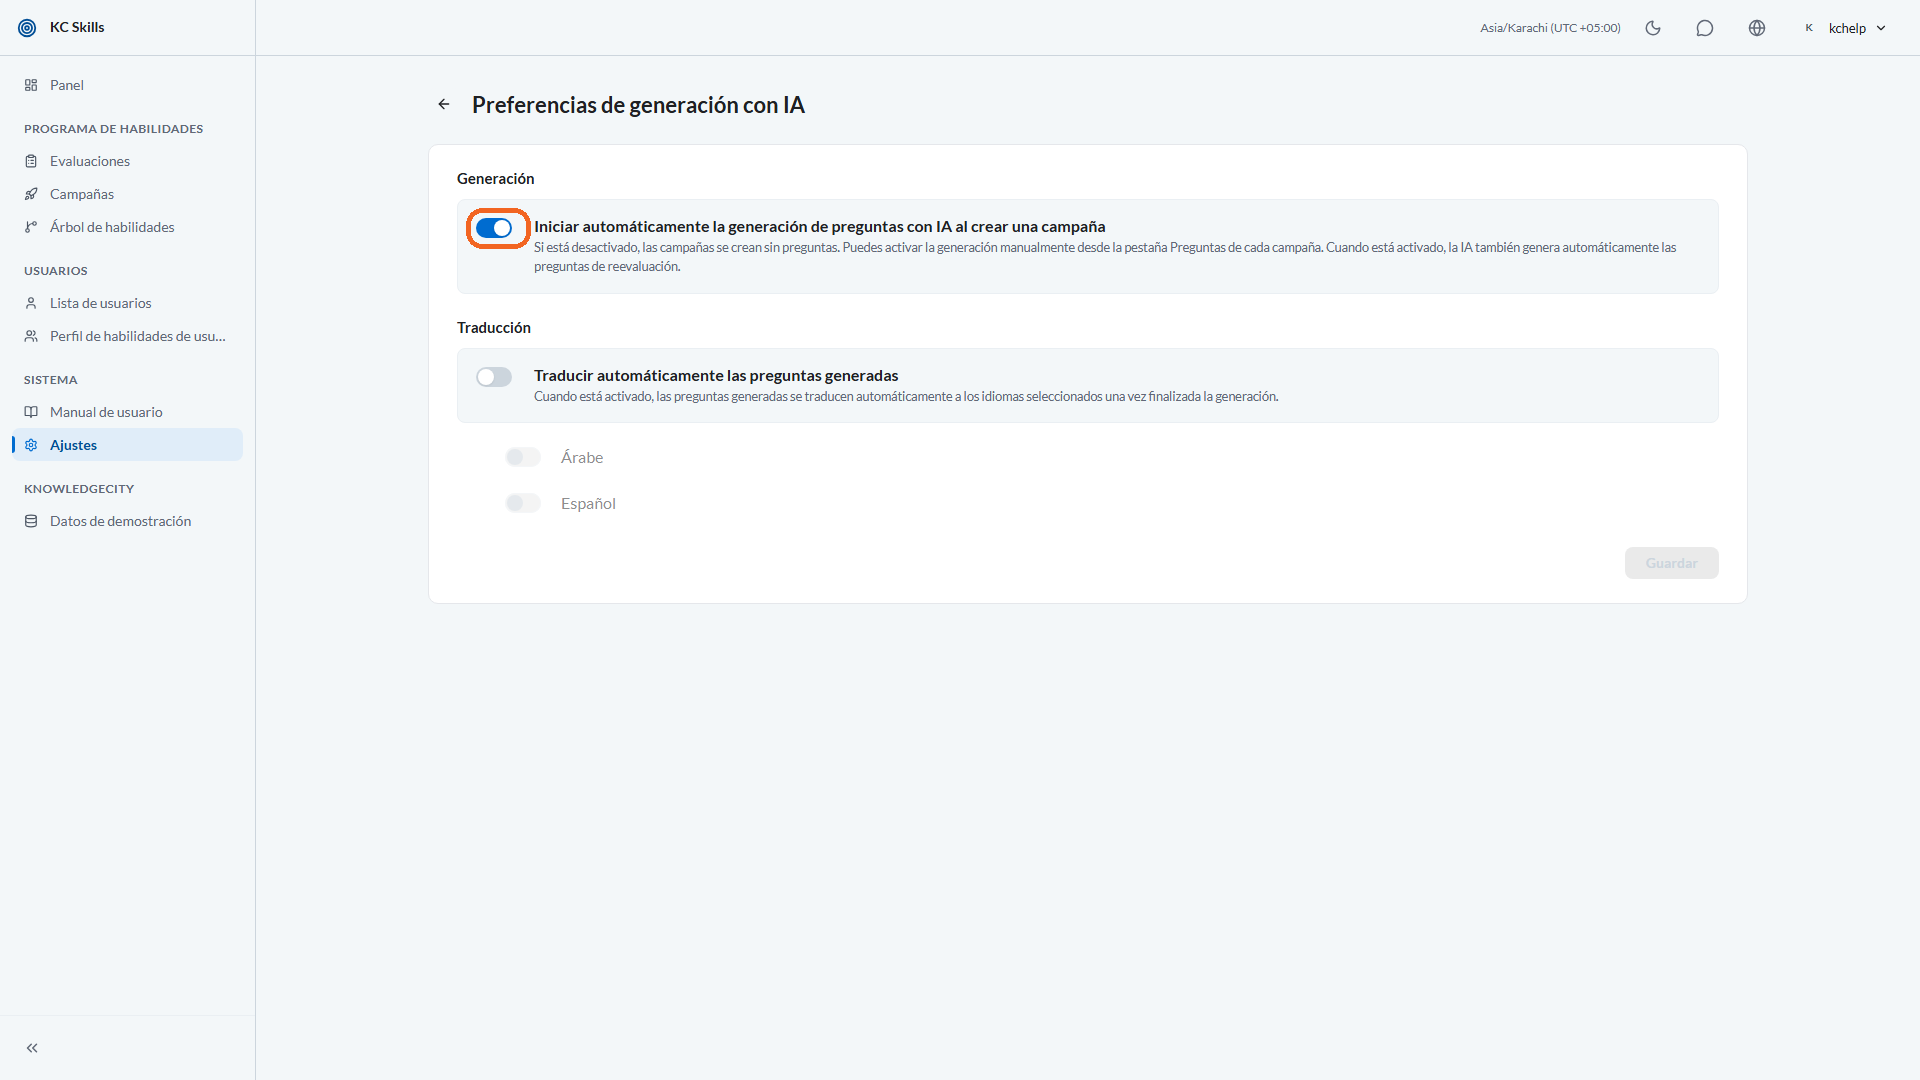
Task: Open Manual de usuario link
Action: pos(127,412)
